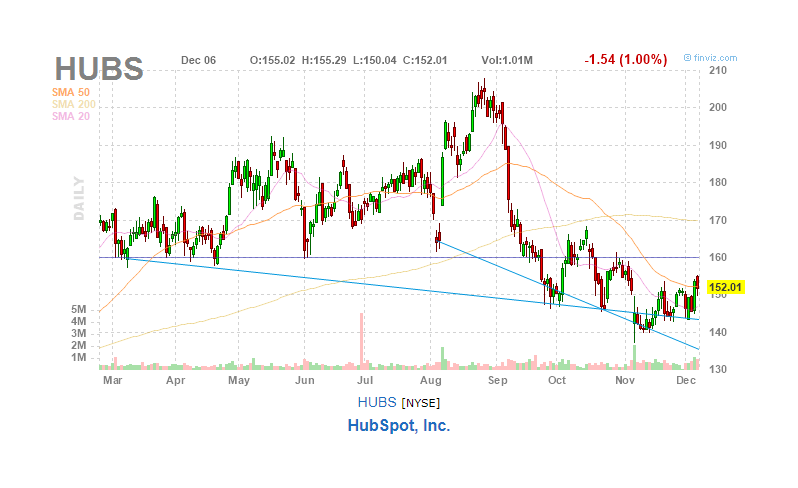
Task: Click the Apr month label
Action: (x=176, y=381)
